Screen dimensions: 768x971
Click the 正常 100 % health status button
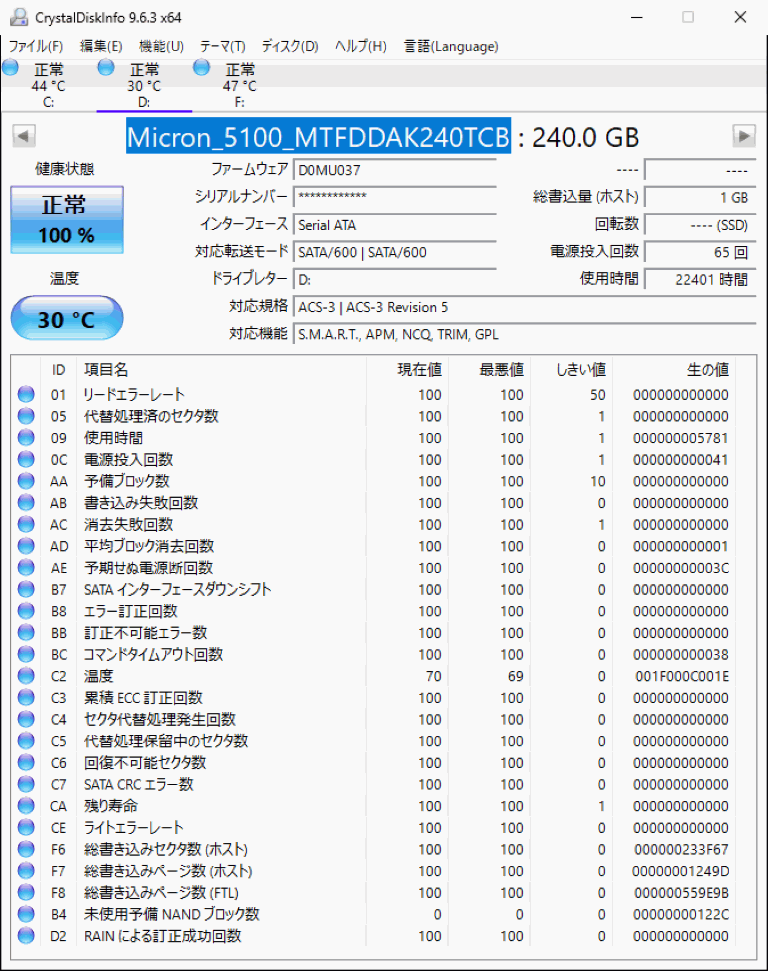pyautogui.click(x=67, y=220)
